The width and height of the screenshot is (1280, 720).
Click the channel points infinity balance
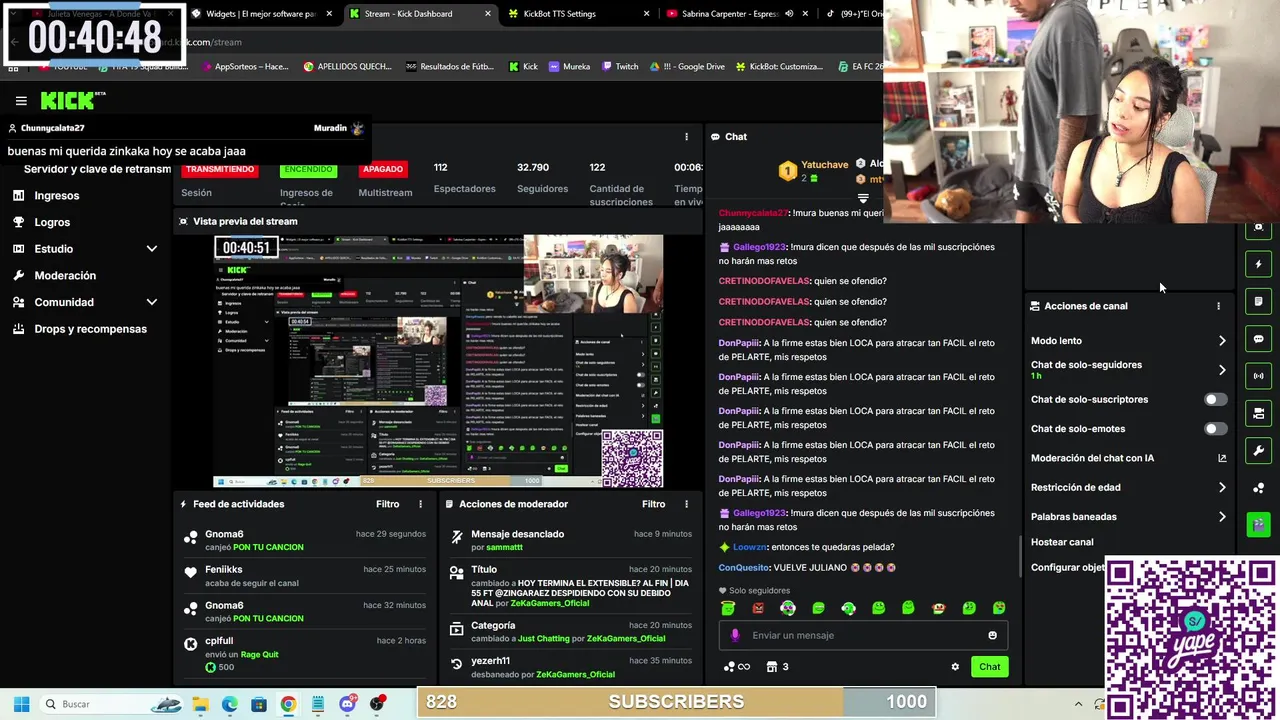click(x=736, y=667)
